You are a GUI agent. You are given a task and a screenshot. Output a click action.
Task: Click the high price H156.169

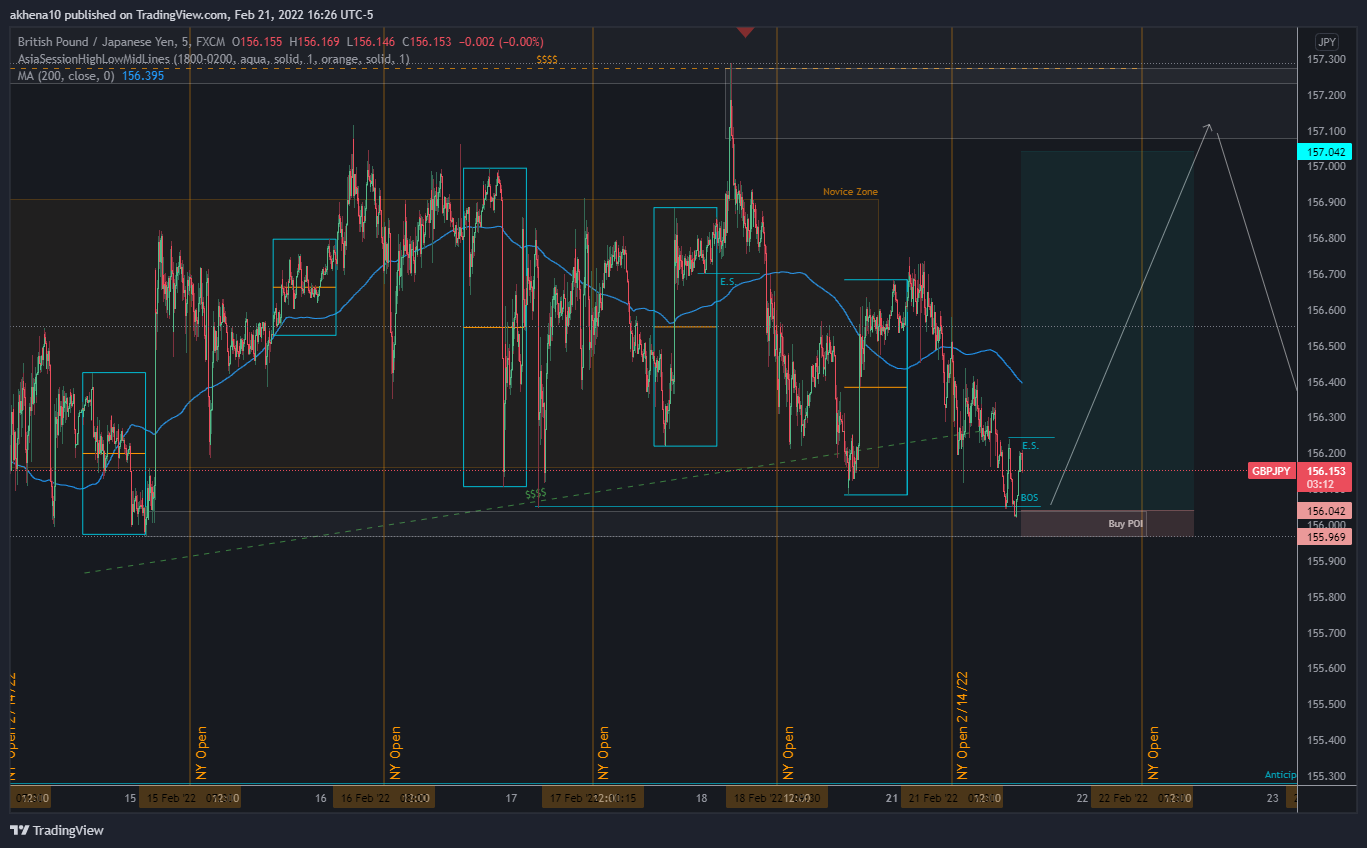click(314, 43)
